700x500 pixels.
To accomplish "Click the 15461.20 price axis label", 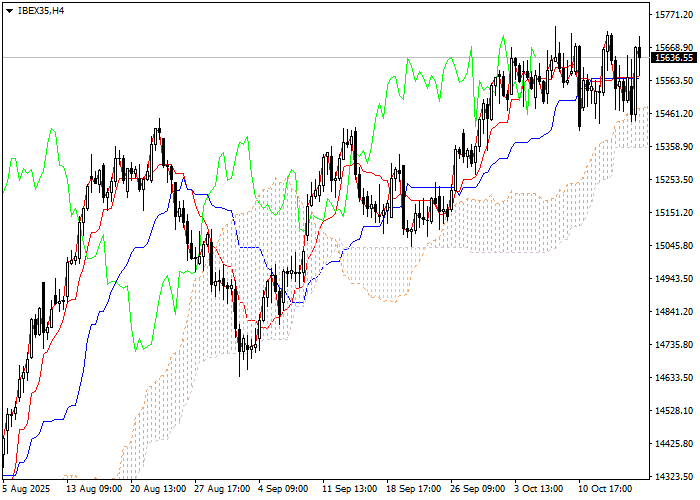I will tap(673, 114).
